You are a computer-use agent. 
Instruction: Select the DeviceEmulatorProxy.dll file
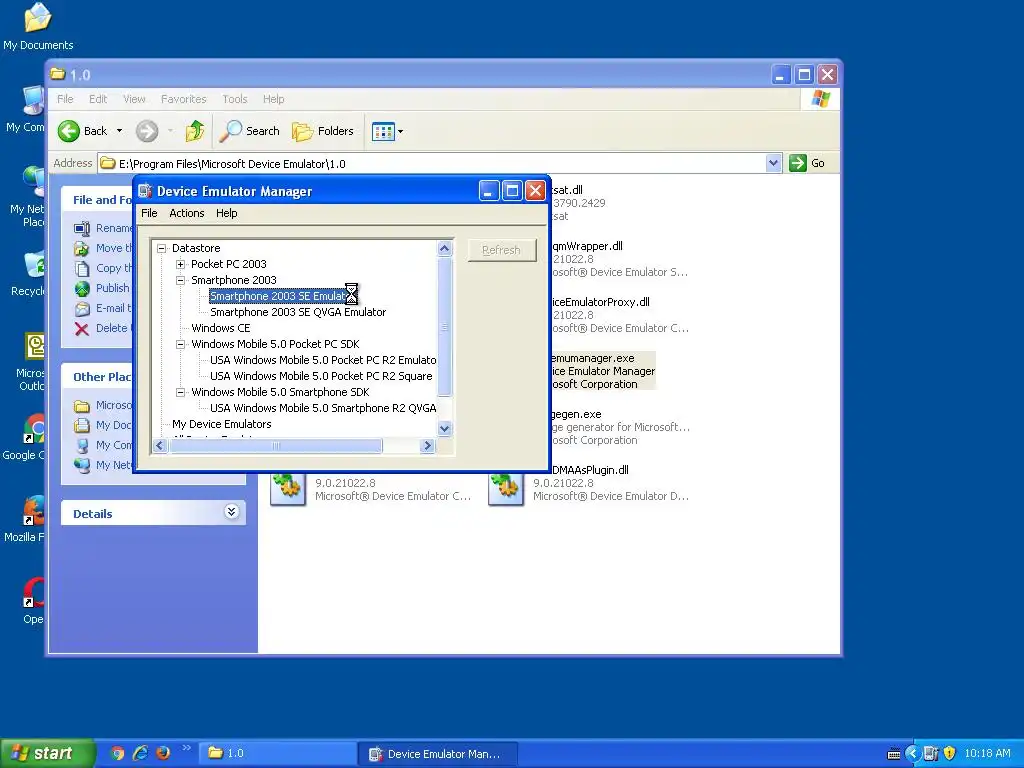(618, 315)
